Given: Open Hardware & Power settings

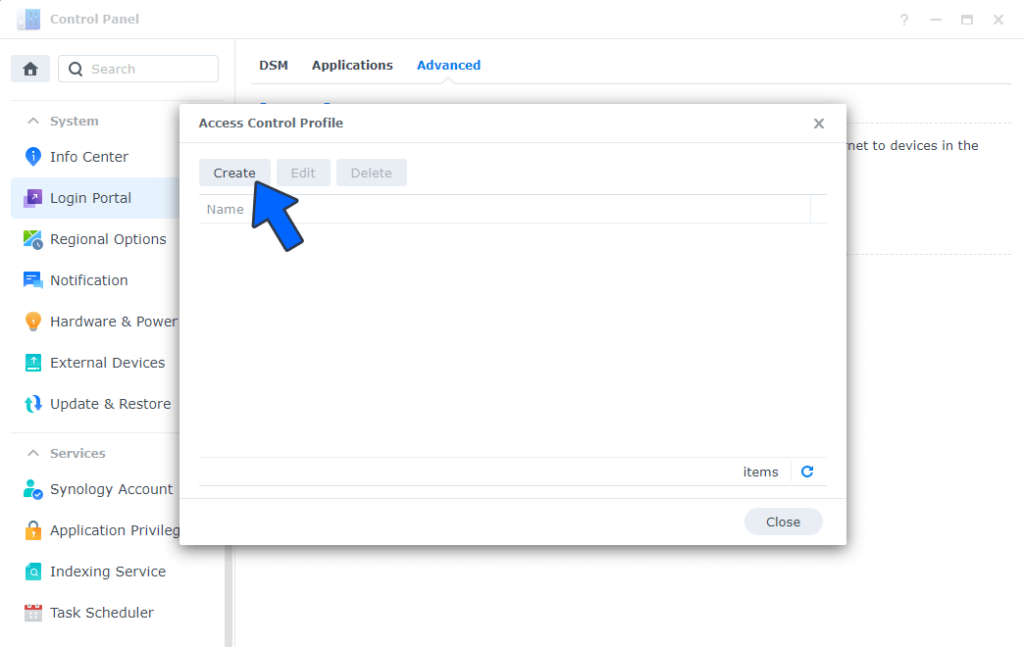Looking at the screenshot, I should coord(112,321).
